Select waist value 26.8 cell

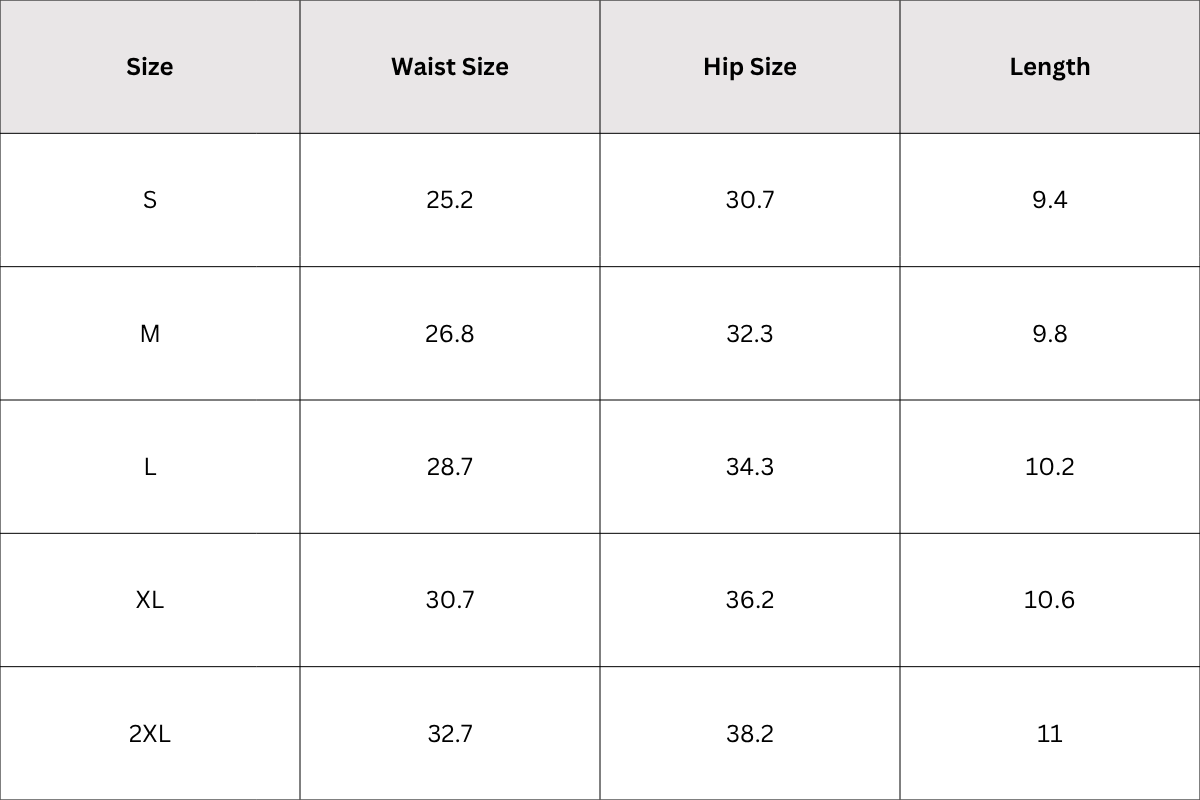pyautogui.click(x=450, y=334)
